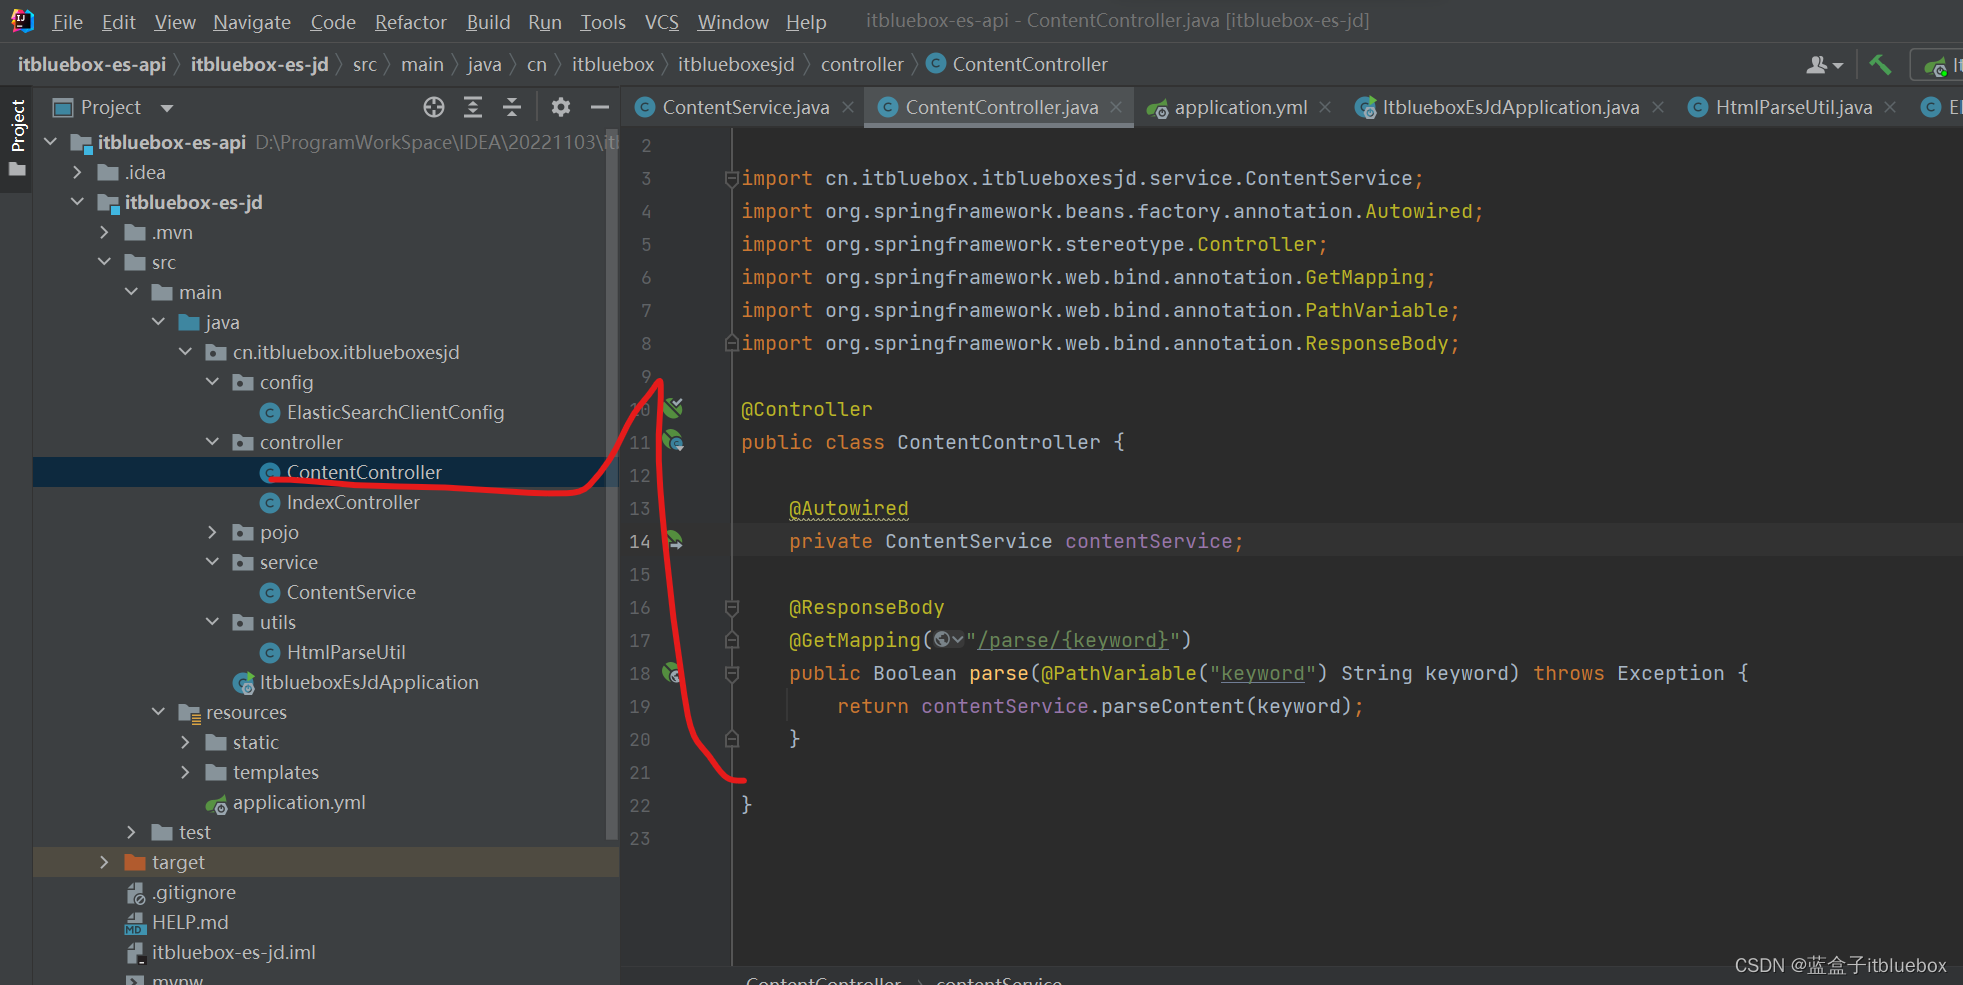Click the globe URL icon in GetMapping

point(948,640)
